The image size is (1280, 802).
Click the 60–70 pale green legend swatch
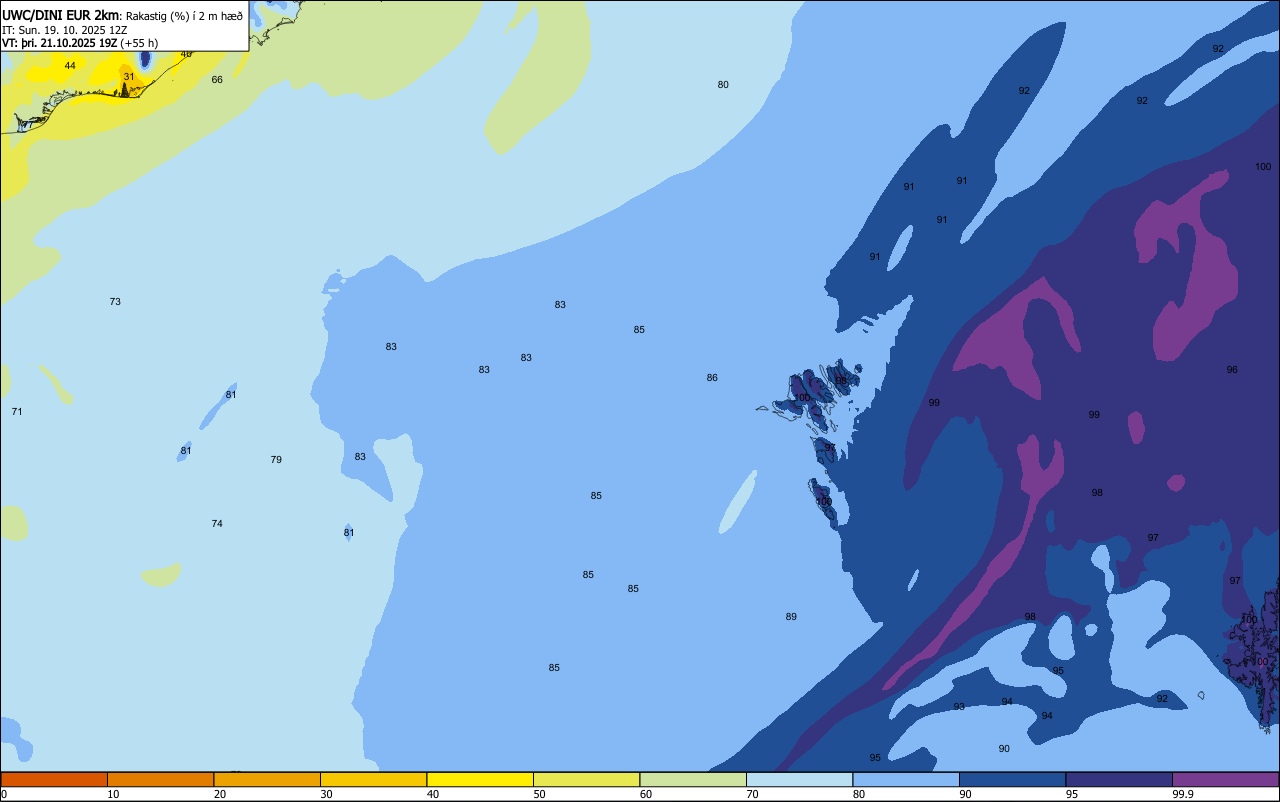click(693, 779)
